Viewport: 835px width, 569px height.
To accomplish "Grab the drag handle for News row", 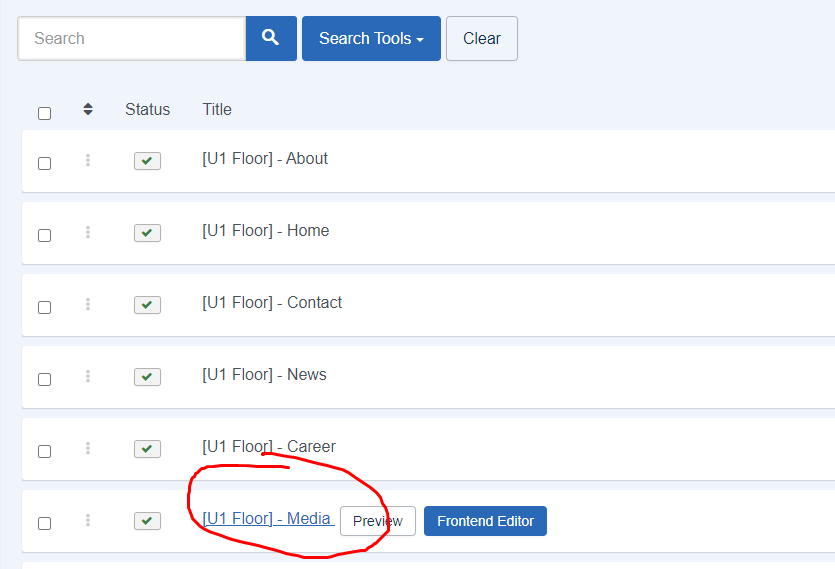I will coord(88,376).
